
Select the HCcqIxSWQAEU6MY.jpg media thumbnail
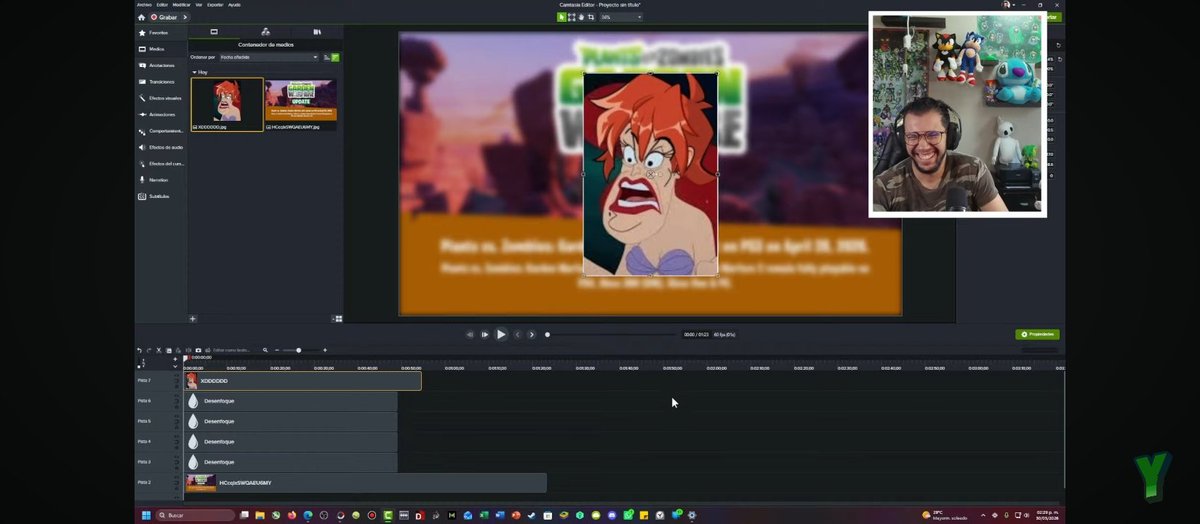[301, 104]
